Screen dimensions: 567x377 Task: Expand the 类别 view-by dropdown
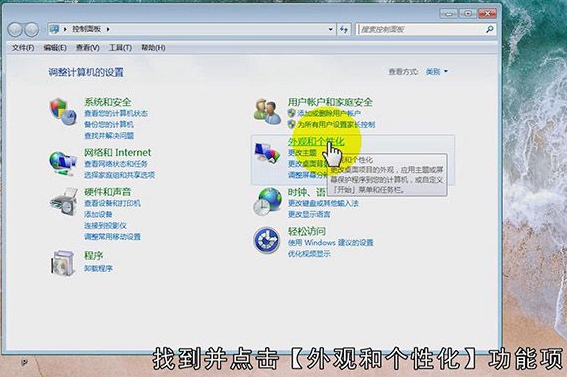pyautogui.click(x=437, y=72)
